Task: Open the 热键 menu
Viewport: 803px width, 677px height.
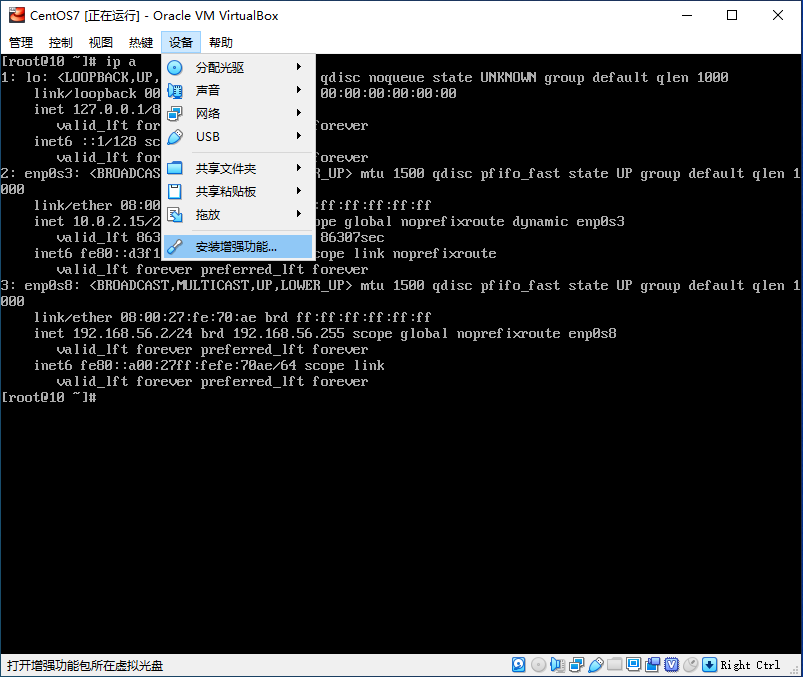Action: coord(141,43)
